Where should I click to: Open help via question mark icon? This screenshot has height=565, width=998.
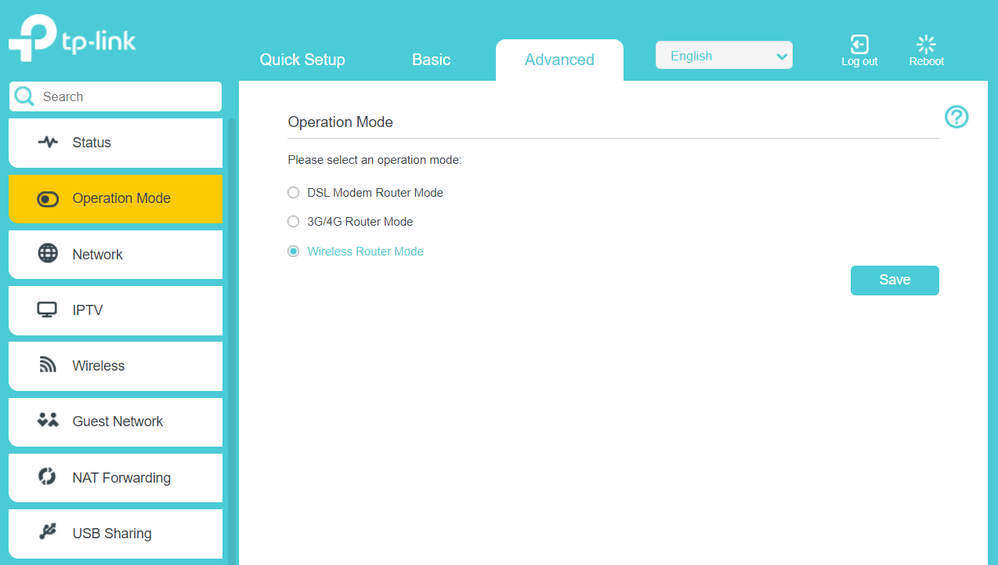[956, 117]
